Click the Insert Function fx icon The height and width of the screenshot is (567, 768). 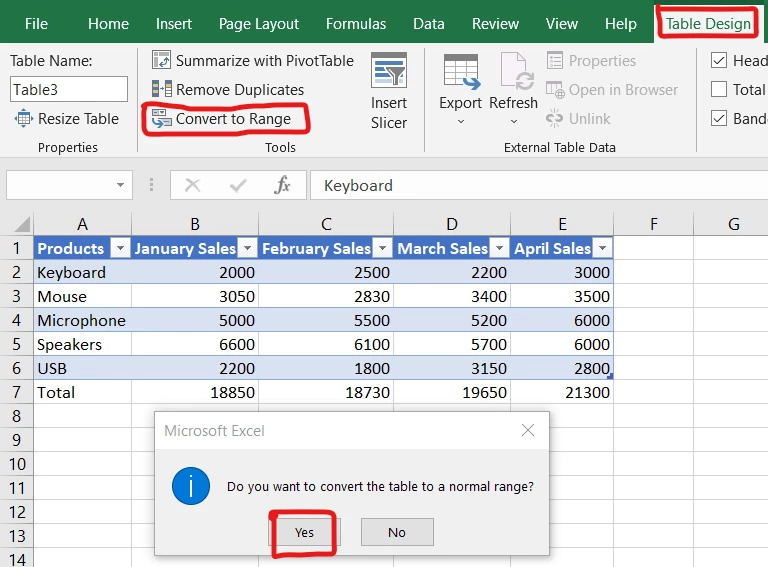pos(283,185)
